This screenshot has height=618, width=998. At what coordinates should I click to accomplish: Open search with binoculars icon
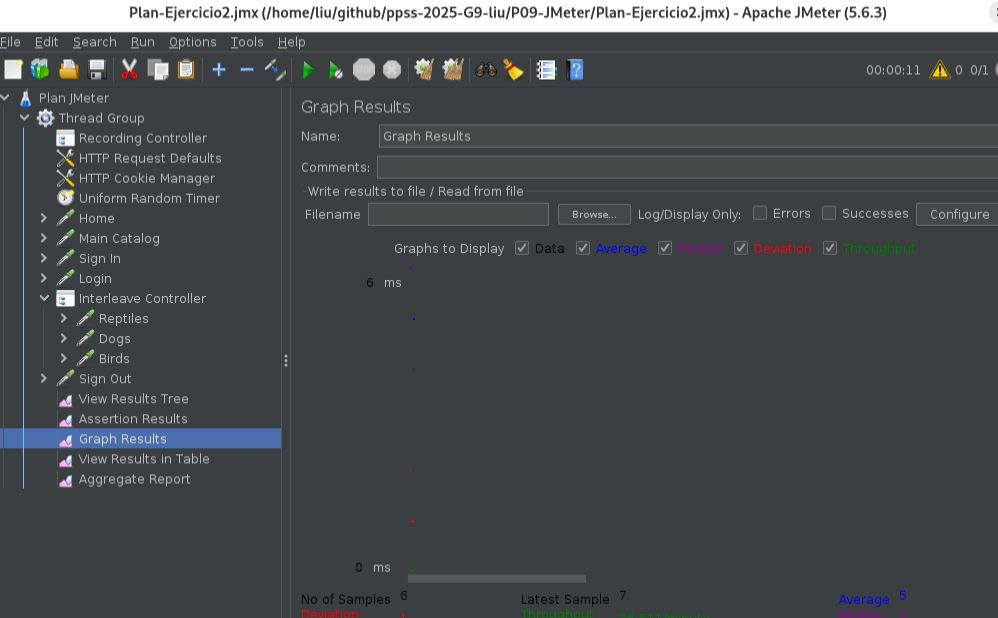coord(486,69)
